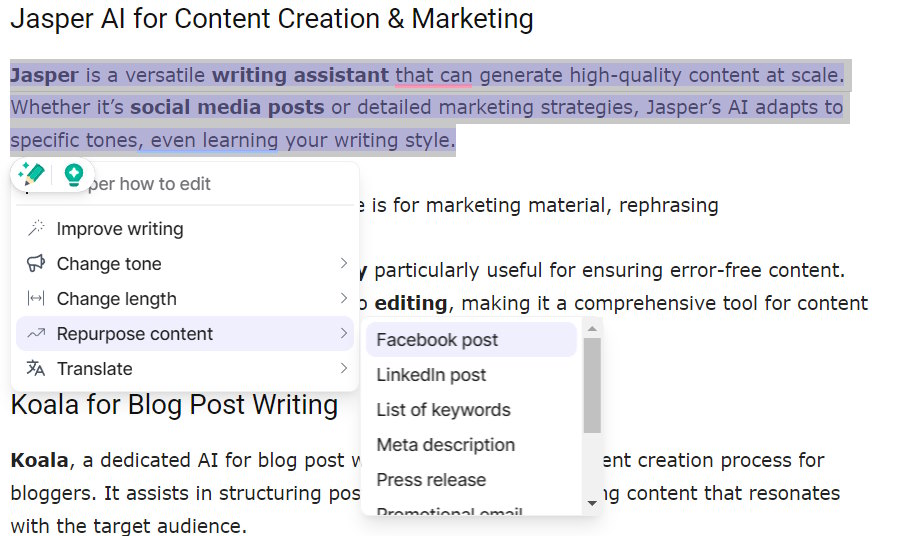Click the trend arrow icon beside Repurpose content

click(x=36, y=333)
